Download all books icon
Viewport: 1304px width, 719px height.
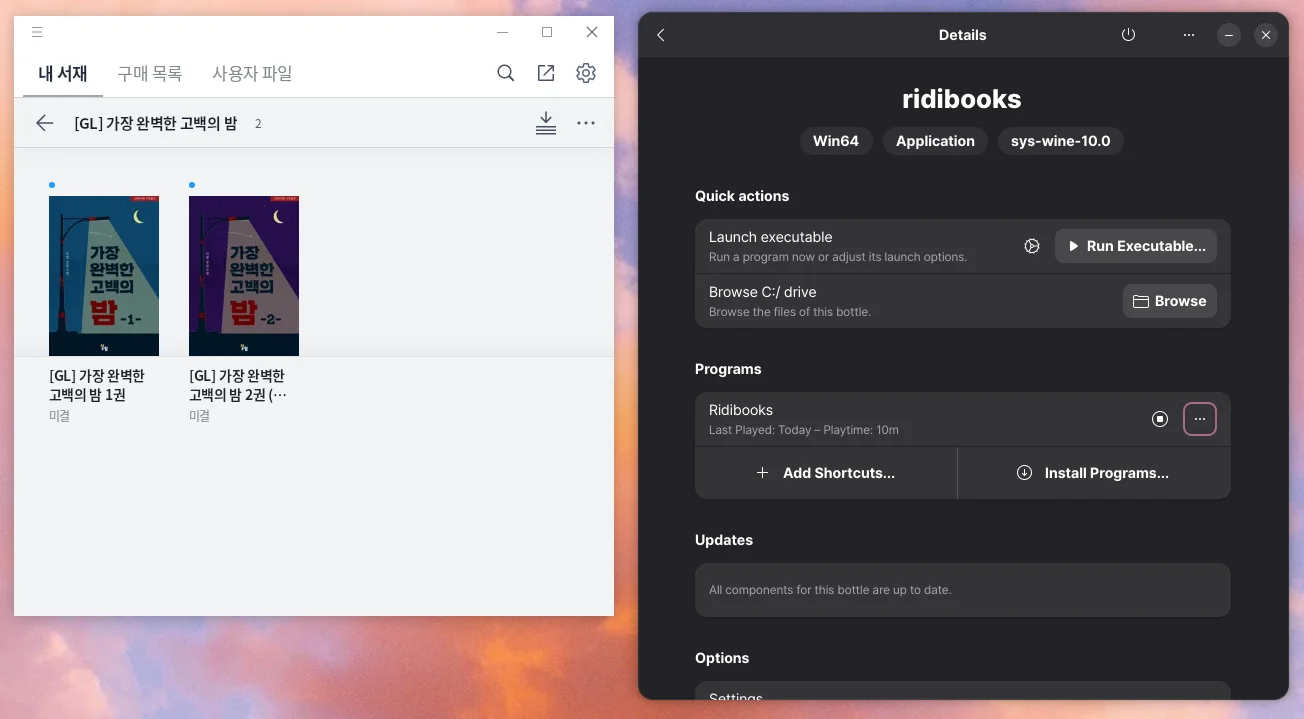[x=546, y=123]
